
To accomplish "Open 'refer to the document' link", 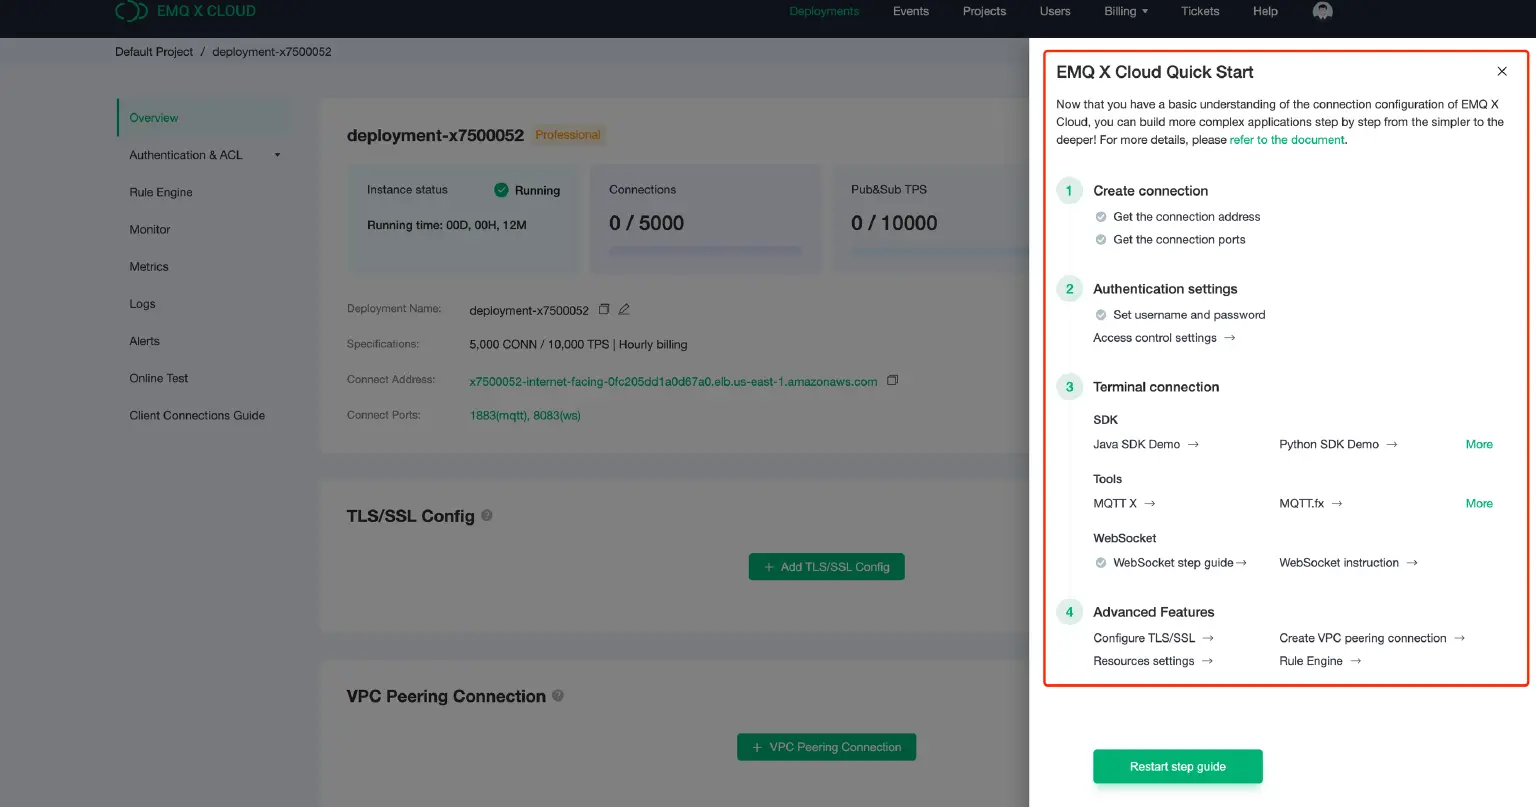I will coord(1287,140).
